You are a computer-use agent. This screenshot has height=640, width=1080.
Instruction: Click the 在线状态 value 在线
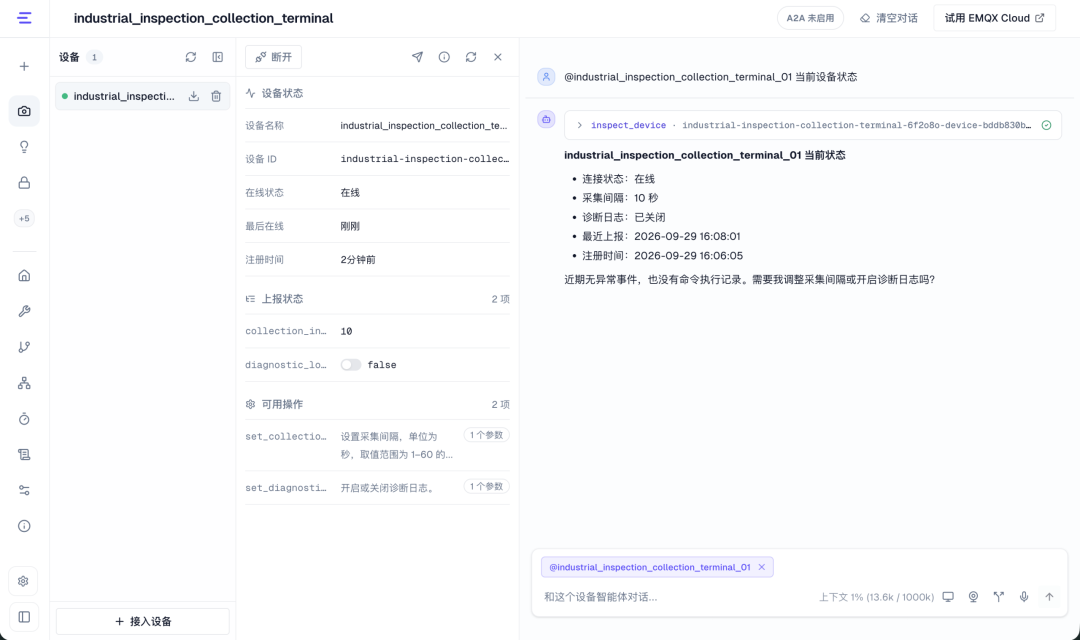click(x=350, y=192)
